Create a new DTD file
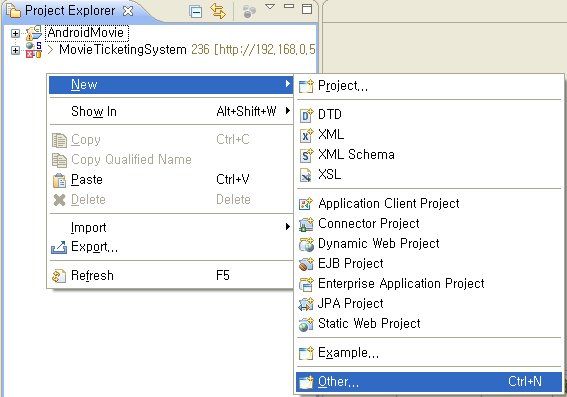 pyautogui.click(x=429, y=115)
